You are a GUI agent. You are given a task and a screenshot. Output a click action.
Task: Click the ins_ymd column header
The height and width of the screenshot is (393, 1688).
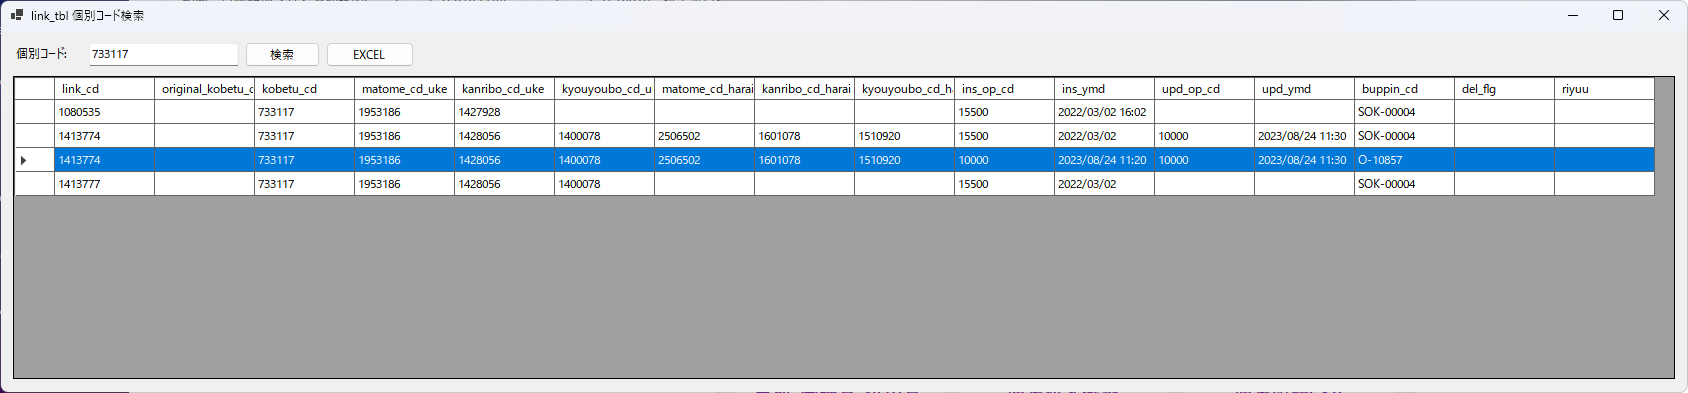point(1104,89)
